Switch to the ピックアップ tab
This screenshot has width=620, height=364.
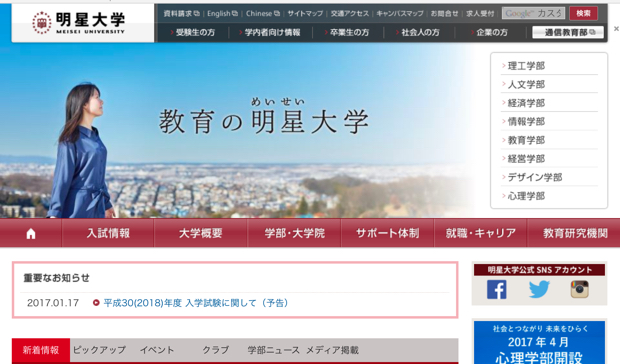(x=99, y=350)
